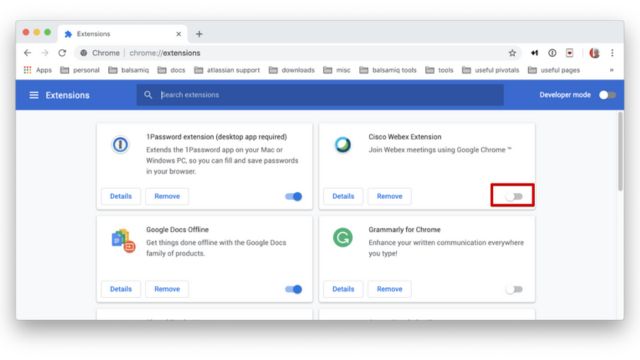The height and width of the screenshot is (360, 640).
Task: Show more bookmarks with the overflow chevron
Action: click(x=611, y=70)
